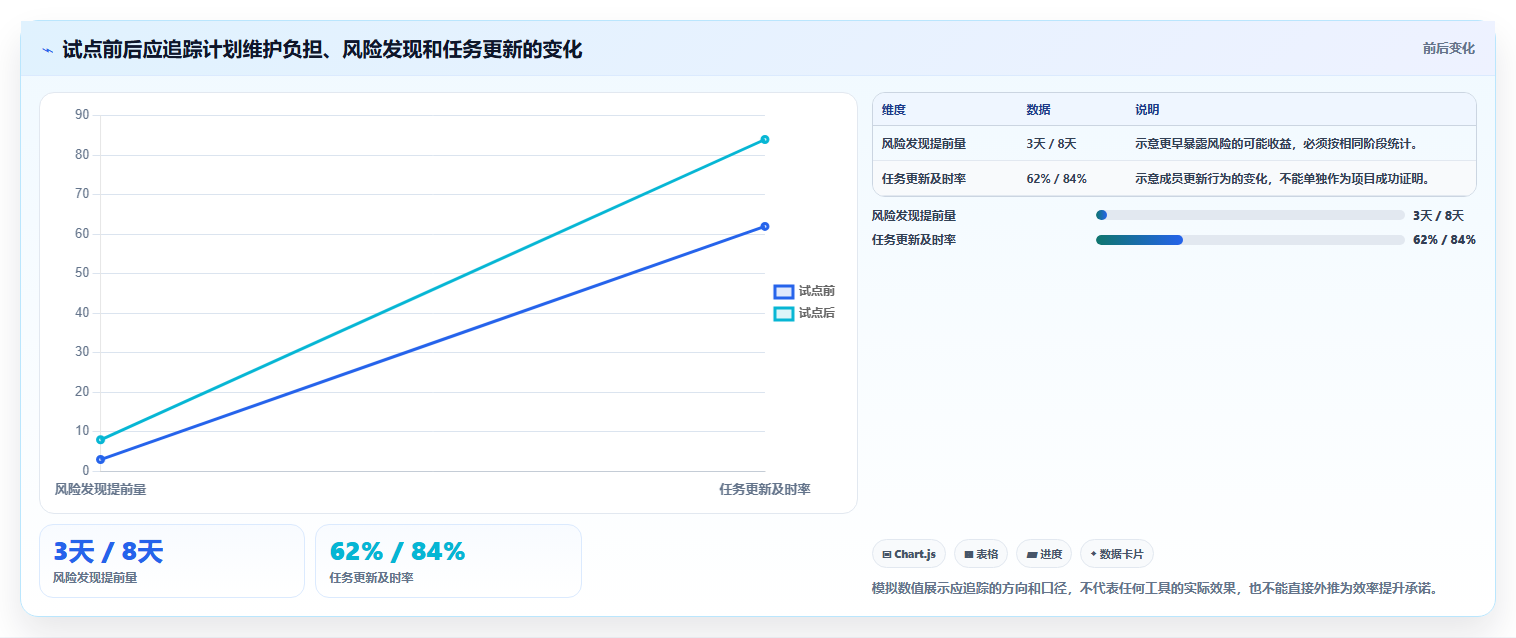1516x638 pixels.
Task: Toggle the 试点后 legend item
Action: 804,313
